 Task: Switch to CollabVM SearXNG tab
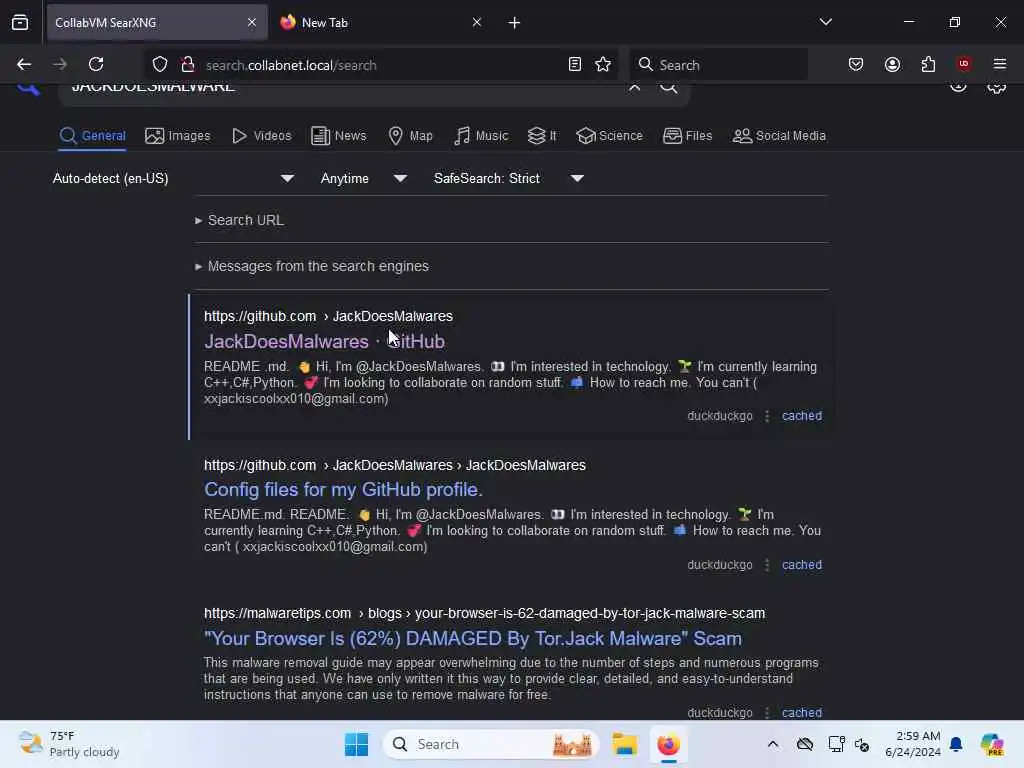(x=157, y=22)
